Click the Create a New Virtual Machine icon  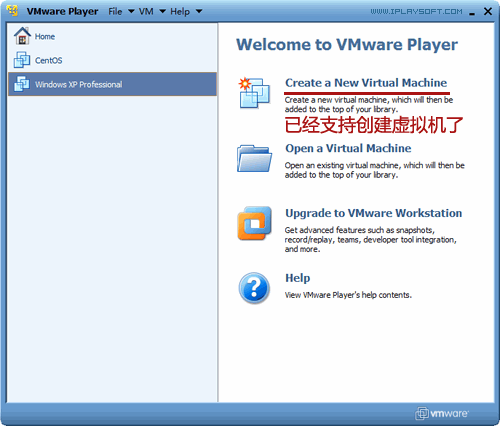coord(254,93)
